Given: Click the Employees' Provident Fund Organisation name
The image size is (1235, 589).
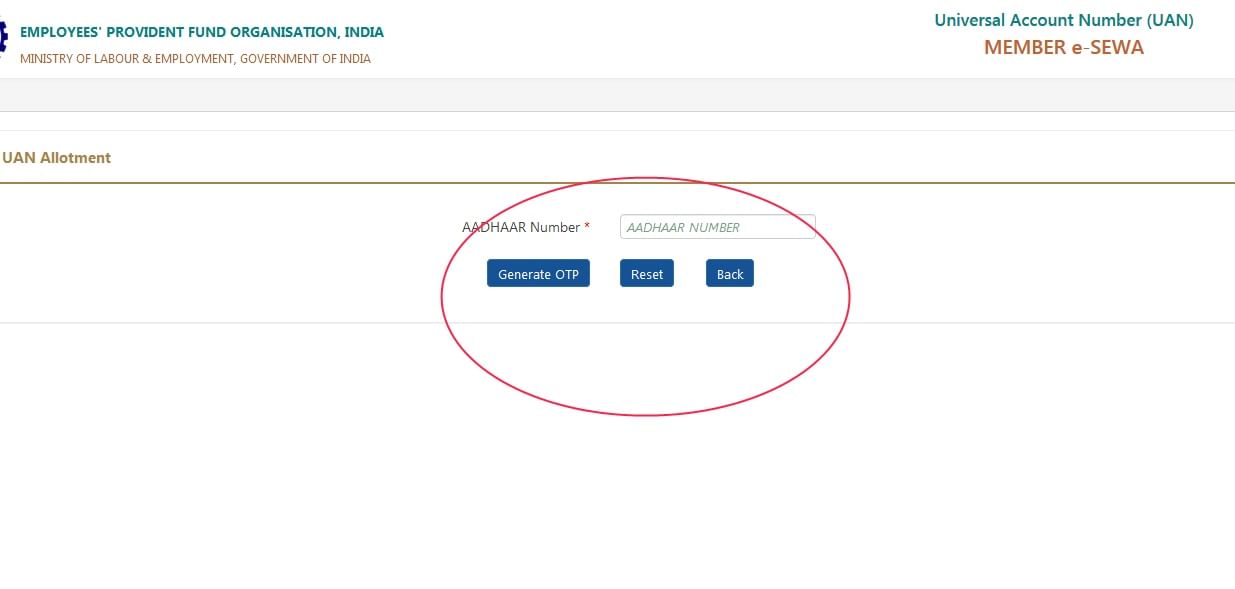Looking at the screenshot, I should [201, 31].
